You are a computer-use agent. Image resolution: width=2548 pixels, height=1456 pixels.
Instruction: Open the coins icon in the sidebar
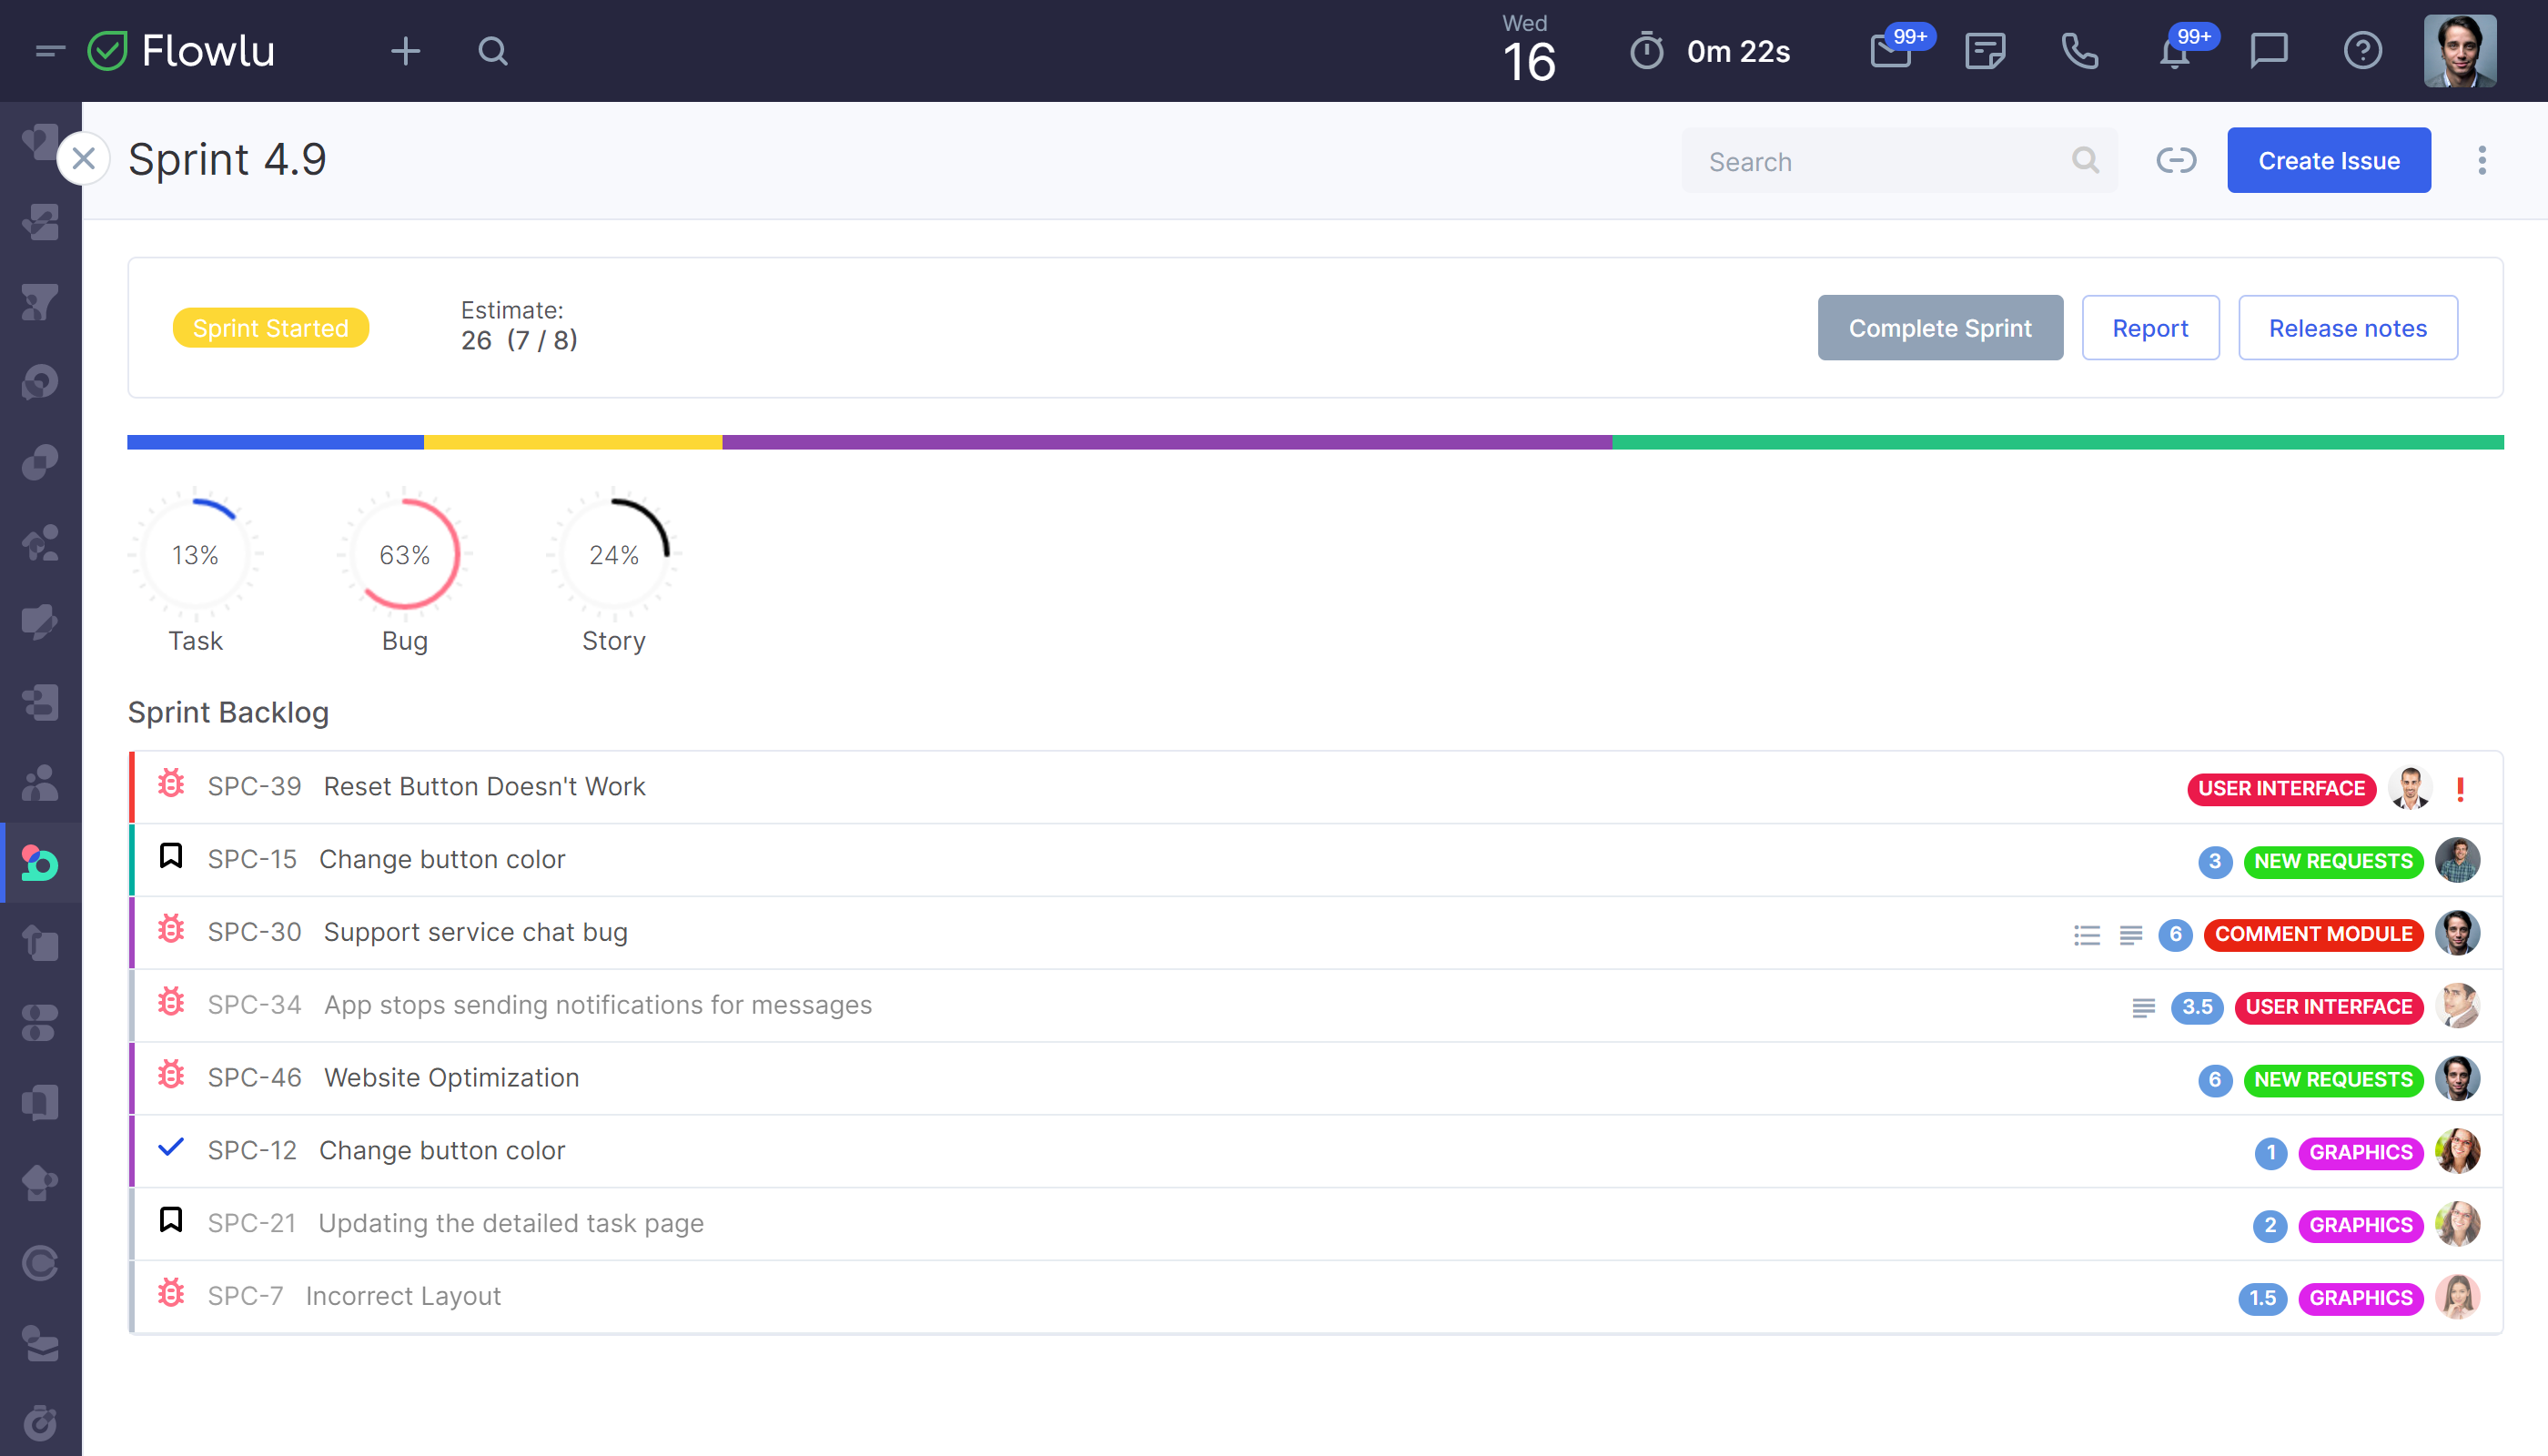click(x=41, y=461)
